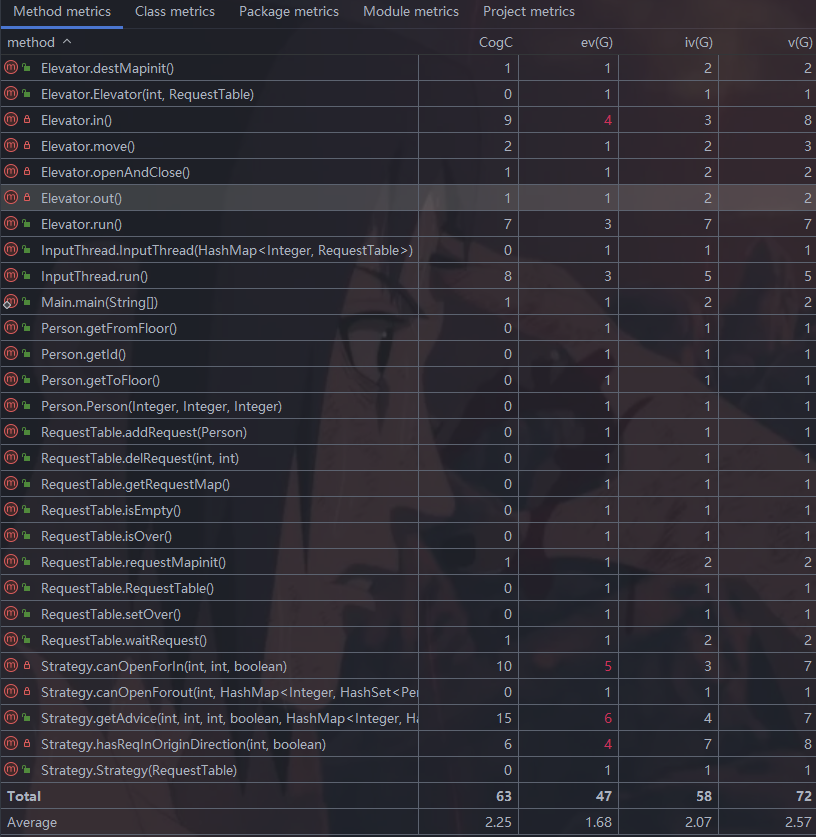
Task: Click the method icon for Main.main(String[])
Action: click(12, 302)
